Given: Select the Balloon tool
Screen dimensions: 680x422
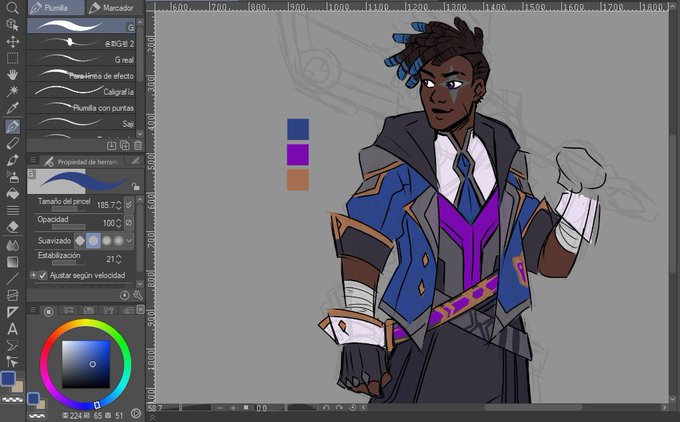Looking at the screenshot, I should (x=12, y=345).
